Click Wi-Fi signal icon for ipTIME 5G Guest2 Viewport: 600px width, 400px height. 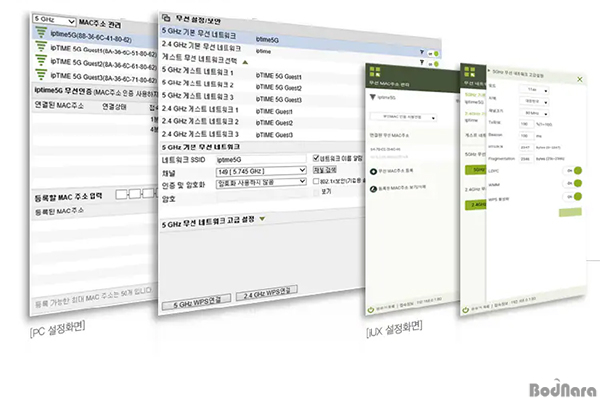(41, 60)
